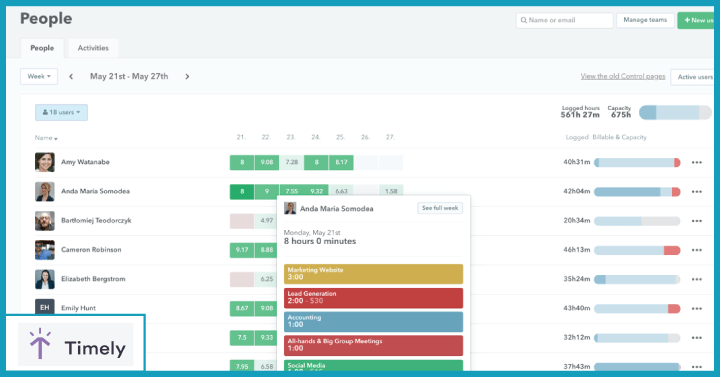Select the People tab
The image size is (720, 377).
click(x=42, y=48)
